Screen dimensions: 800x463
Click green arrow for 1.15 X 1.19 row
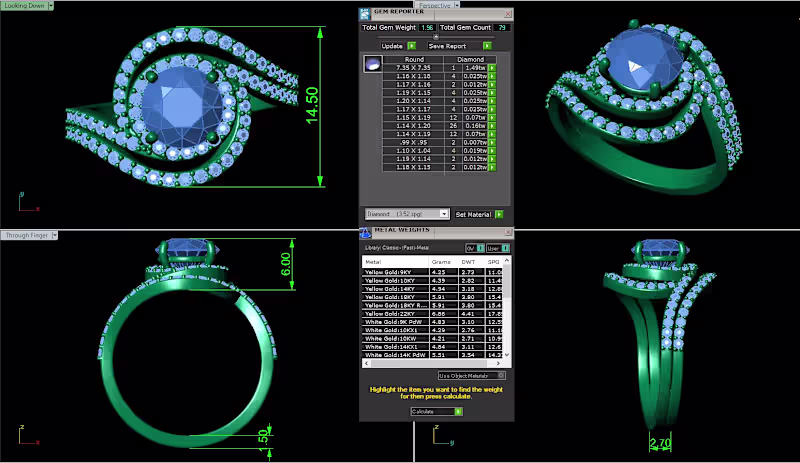click(492, 117)
